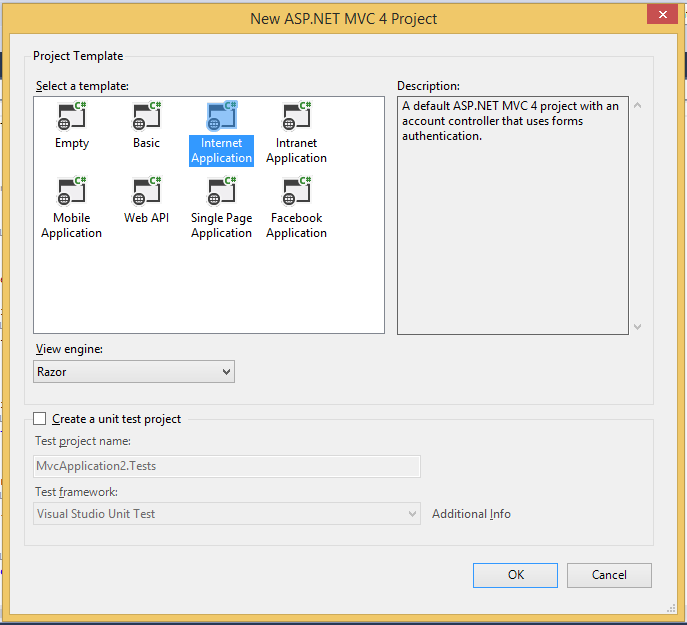
Task: Click description scrollbar up arrow
Action: (638, 105)
